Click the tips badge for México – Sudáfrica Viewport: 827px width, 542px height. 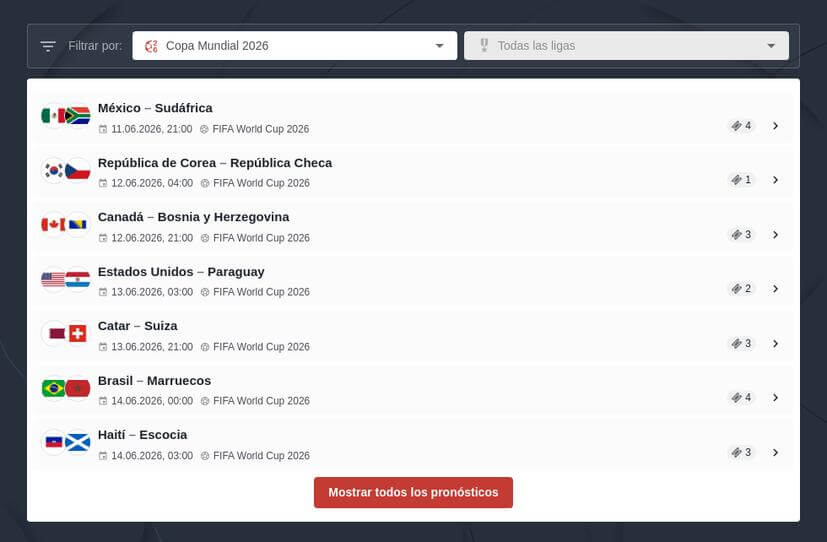point(741,125)
